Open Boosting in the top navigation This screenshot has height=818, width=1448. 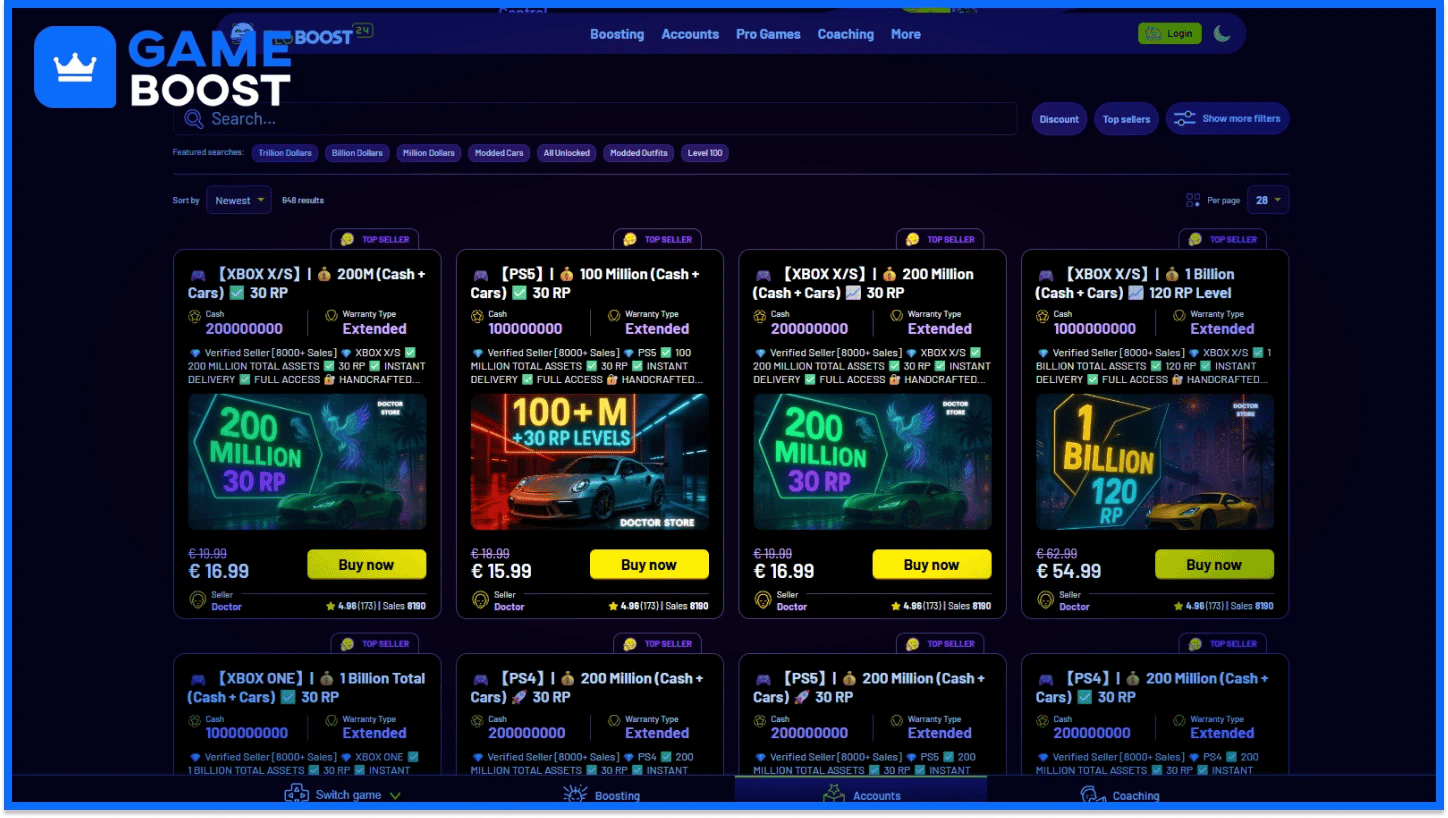pyautogui.click(x=617, y=34)
